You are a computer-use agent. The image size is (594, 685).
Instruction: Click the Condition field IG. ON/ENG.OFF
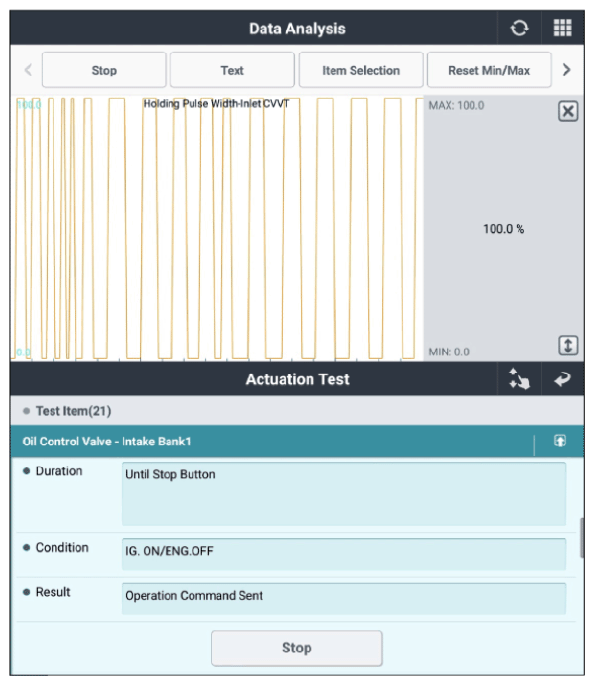[x=344, y=554]
